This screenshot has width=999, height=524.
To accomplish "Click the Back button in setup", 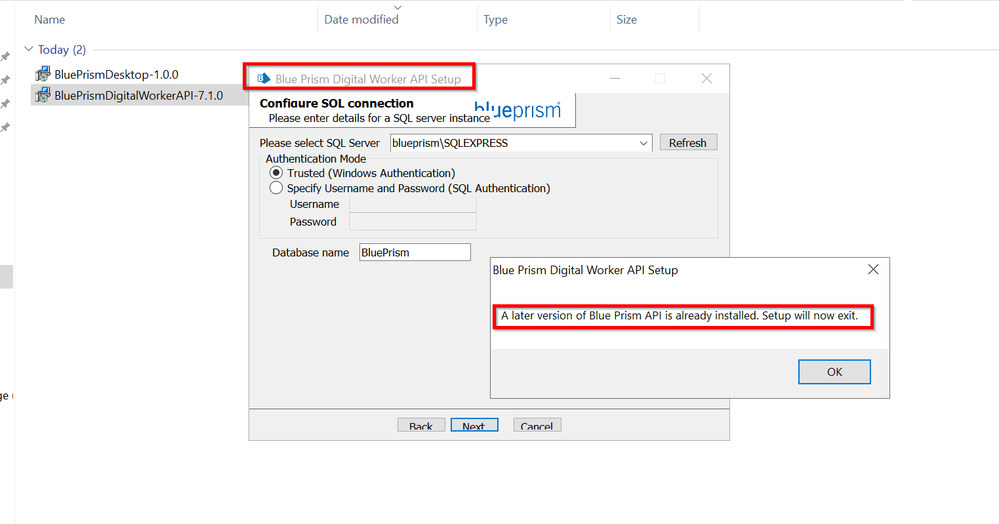I will [420, 426].
